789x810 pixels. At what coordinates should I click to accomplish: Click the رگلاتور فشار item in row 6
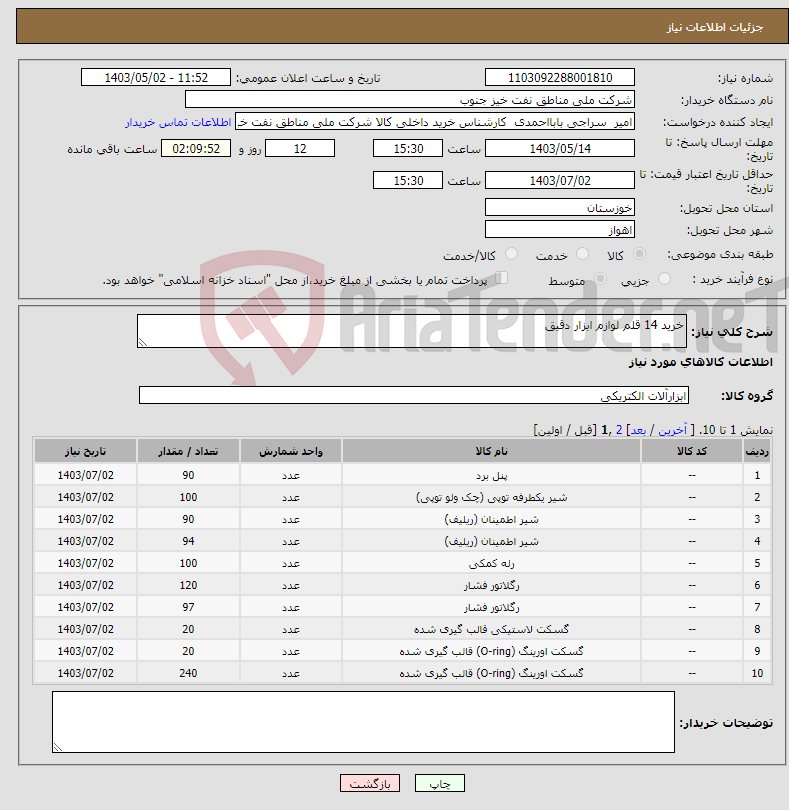click(491, 585)
